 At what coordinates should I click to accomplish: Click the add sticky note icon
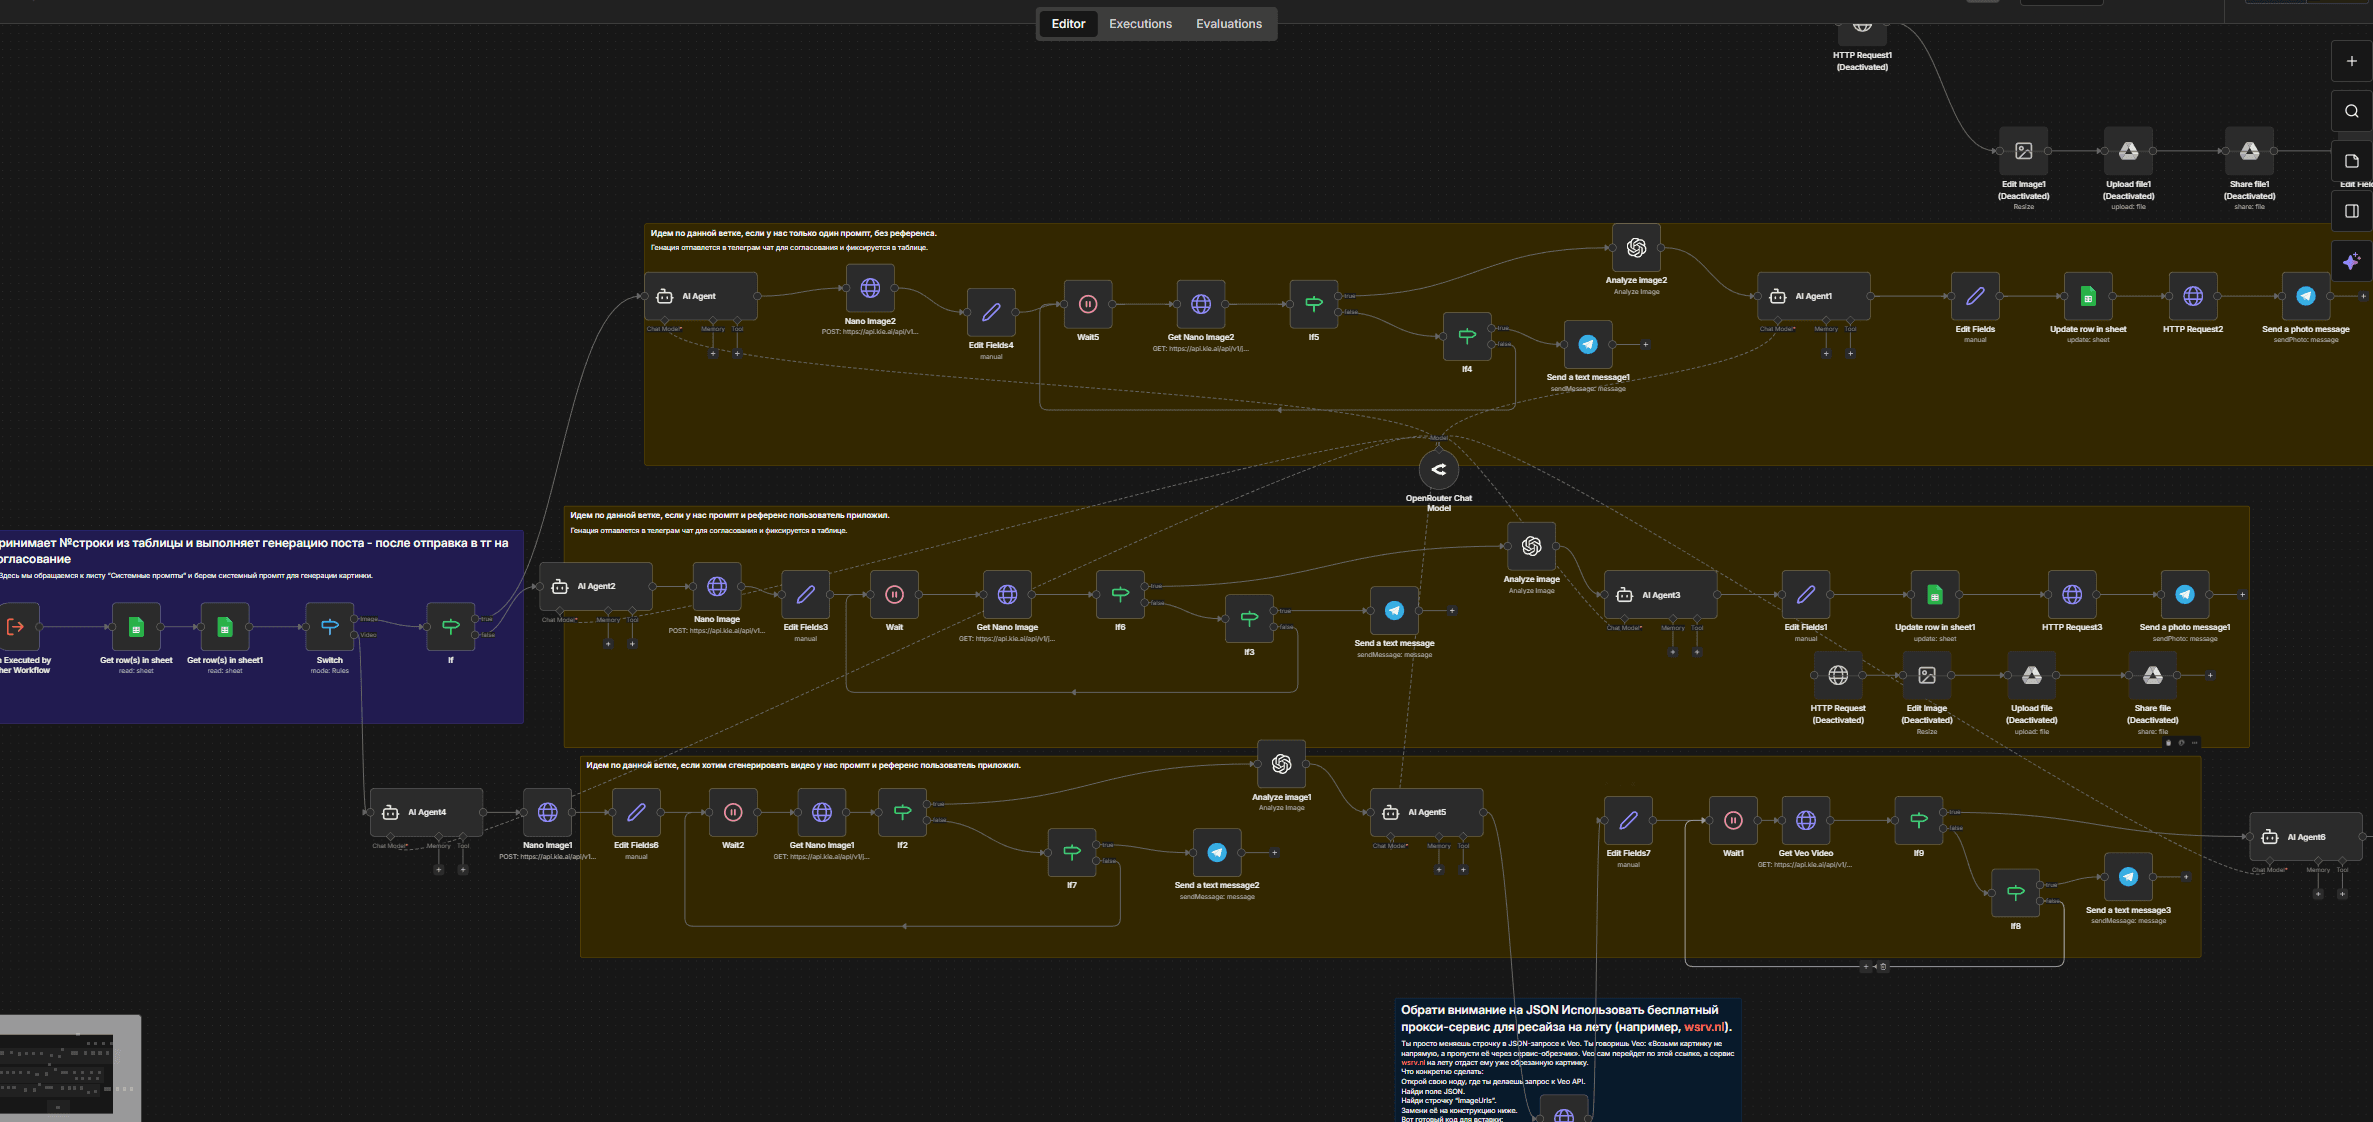pos(2351,161)
